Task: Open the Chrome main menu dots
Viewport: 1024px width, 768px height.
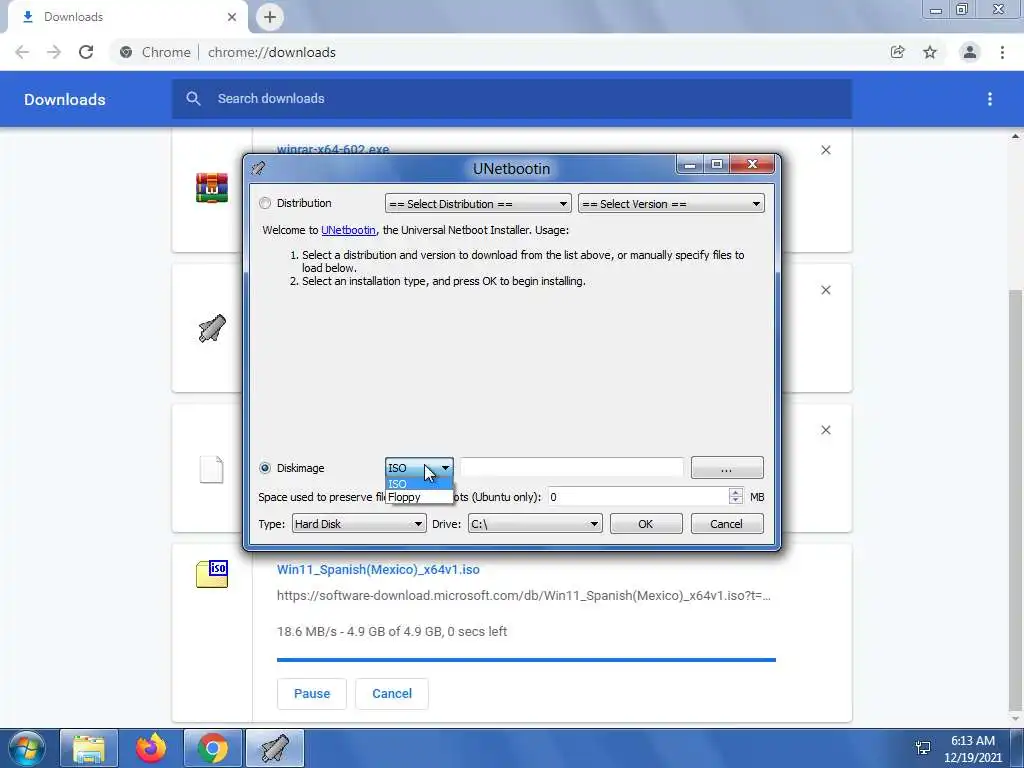Action: [x=1002, y=52]
